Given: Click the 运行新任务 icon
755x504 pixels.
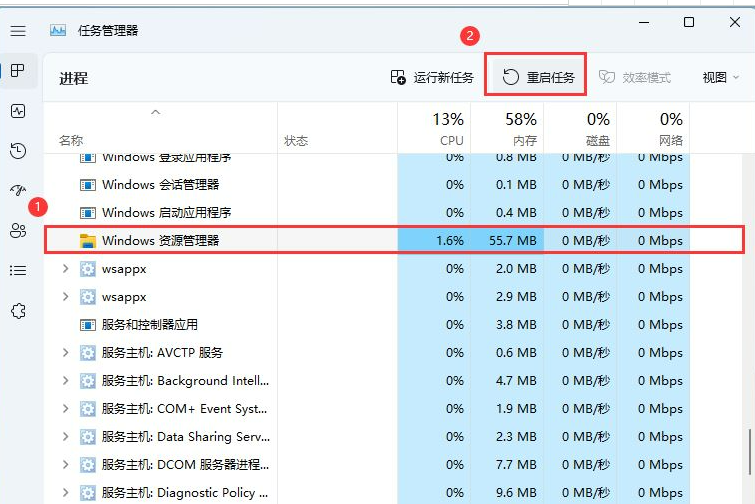Looking at the screenshot, I should tap(398, 77).
